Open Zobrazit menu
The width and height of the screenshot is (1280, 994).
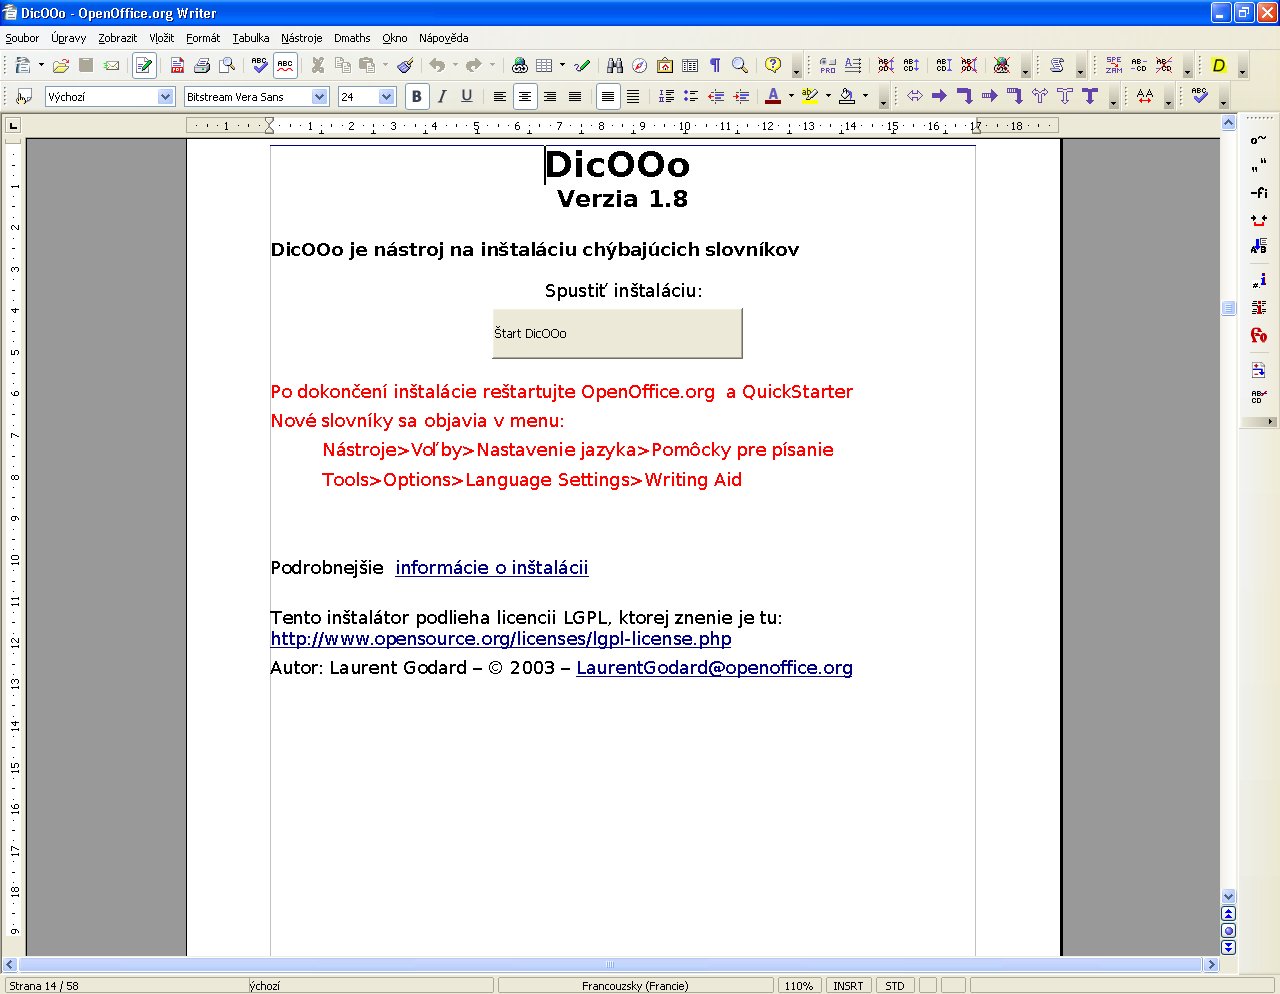click(118, 38)
